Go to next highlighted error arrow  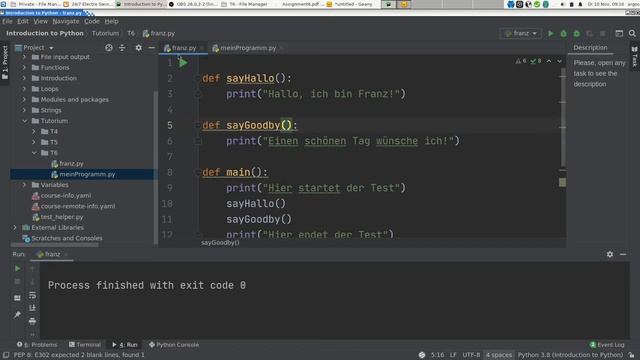[x=560, y=61]
